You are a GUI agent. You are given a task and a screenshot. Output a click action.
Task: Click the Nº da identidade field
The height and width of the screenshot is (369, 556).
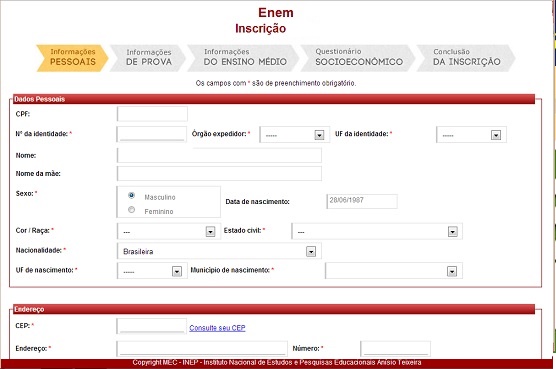152,134
